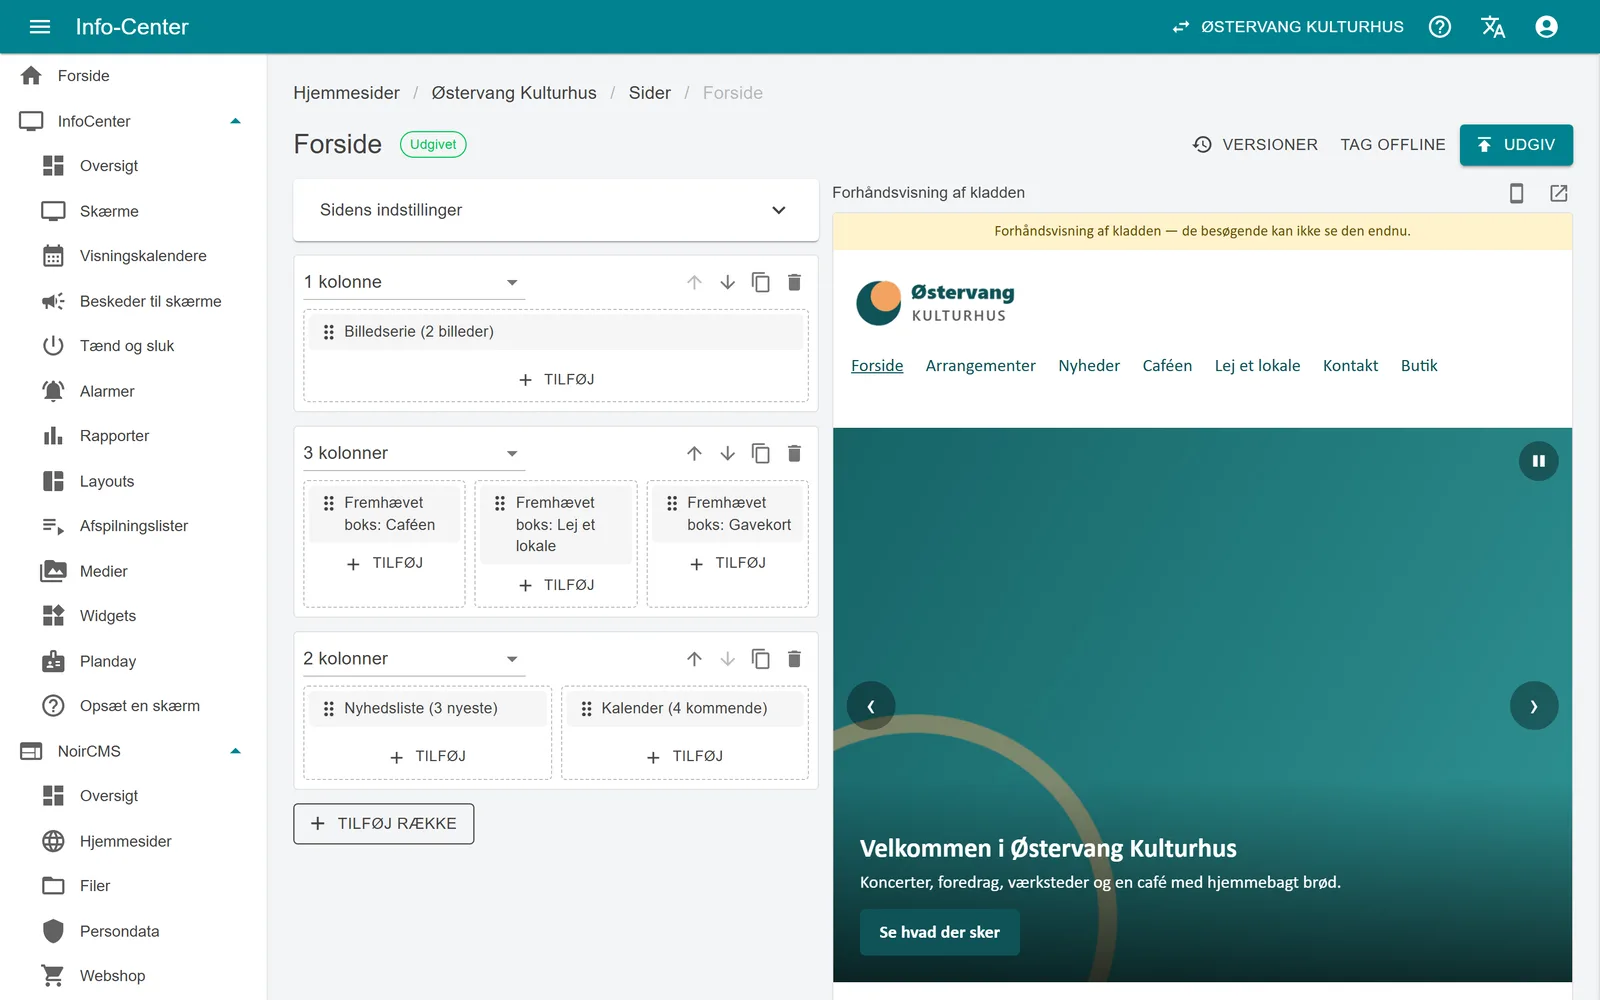Open the 2 kolonner layout dropdown

pos(414,659)
